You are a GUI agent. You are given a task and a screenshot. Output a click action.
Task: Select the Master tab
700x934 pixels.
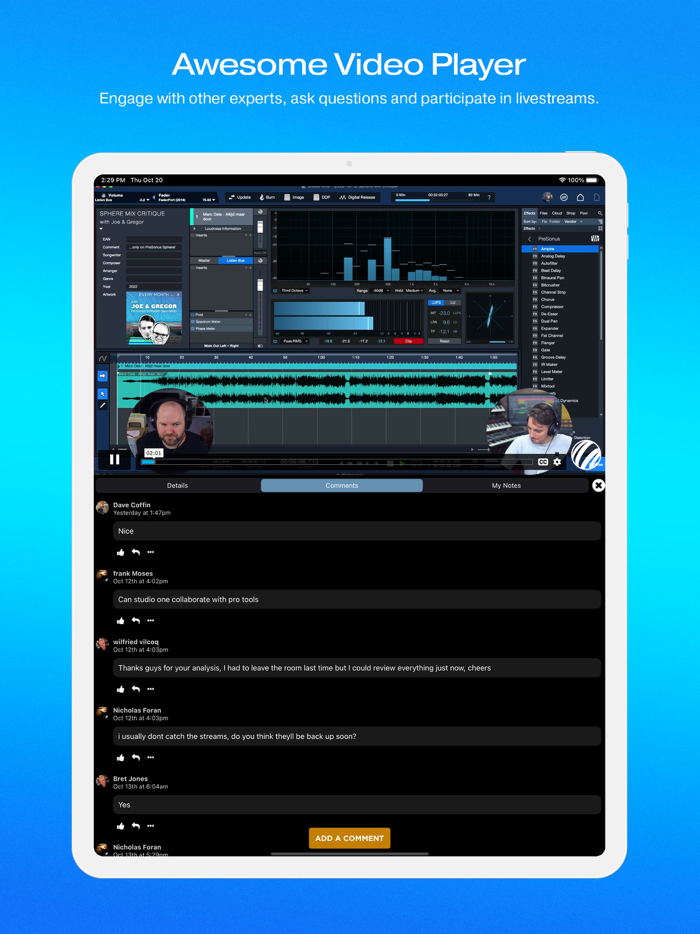click(204, 260)
